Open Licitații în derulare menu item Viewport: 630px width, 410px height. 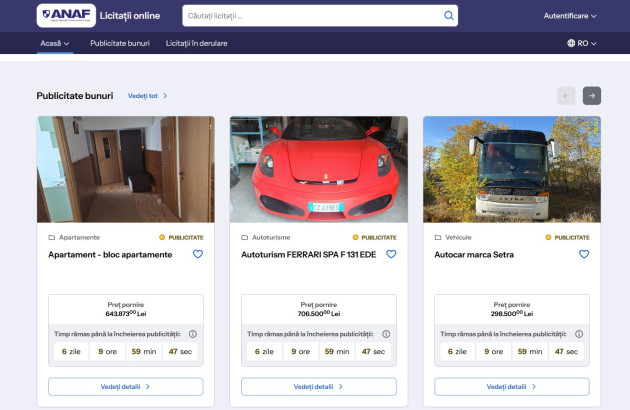point(196,43)
